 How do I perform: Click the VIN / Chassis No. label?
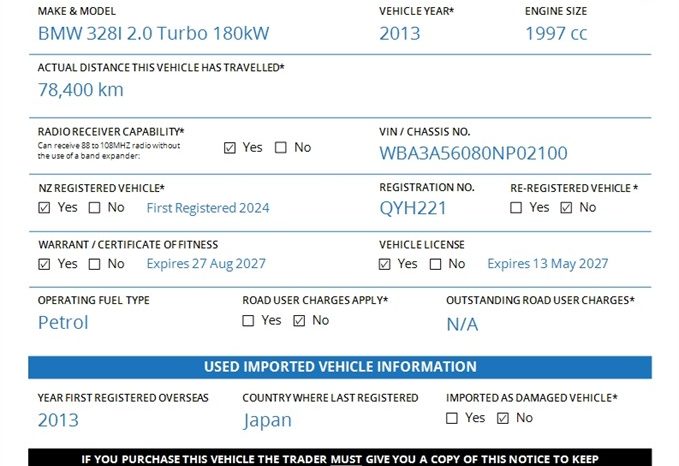(425, 132)
